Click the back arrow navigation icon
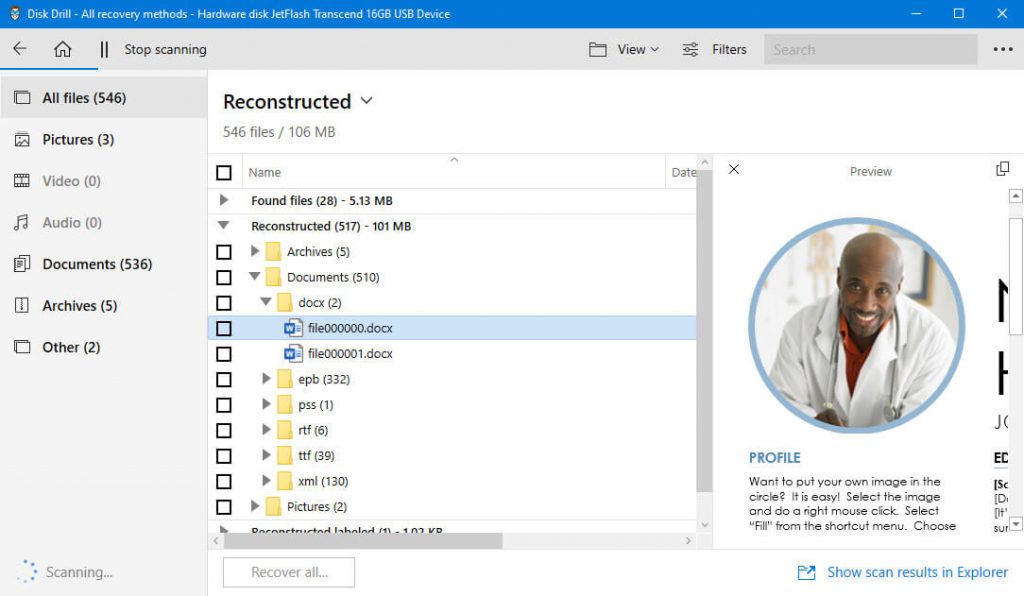 pyautogui.click(x=20, y=49)
